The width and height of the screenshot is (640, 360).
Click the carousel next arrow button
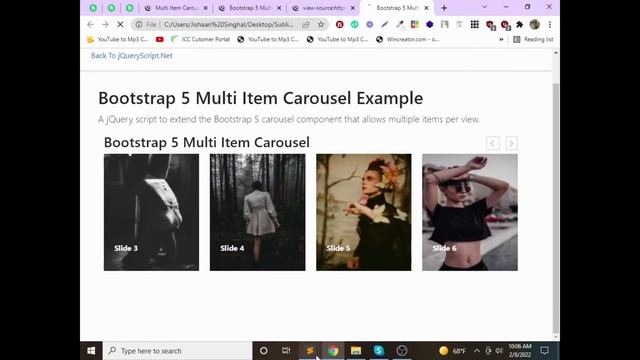[x=511, y=143]
